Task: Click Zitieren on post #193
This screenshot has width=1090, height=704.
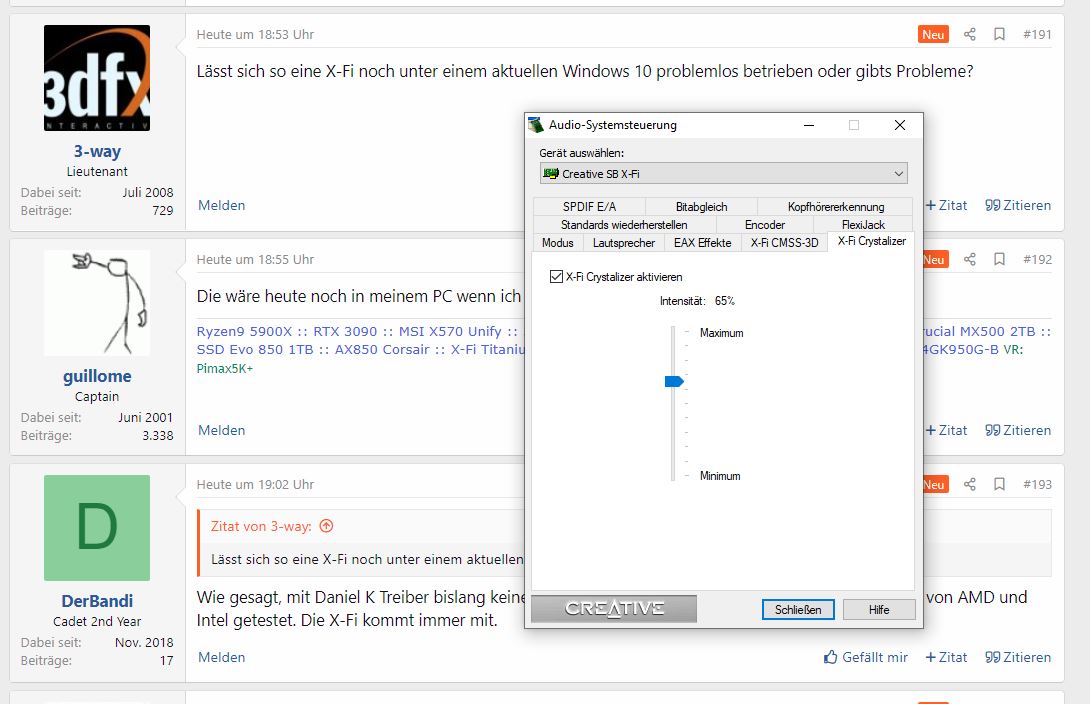Action: 1018,657
